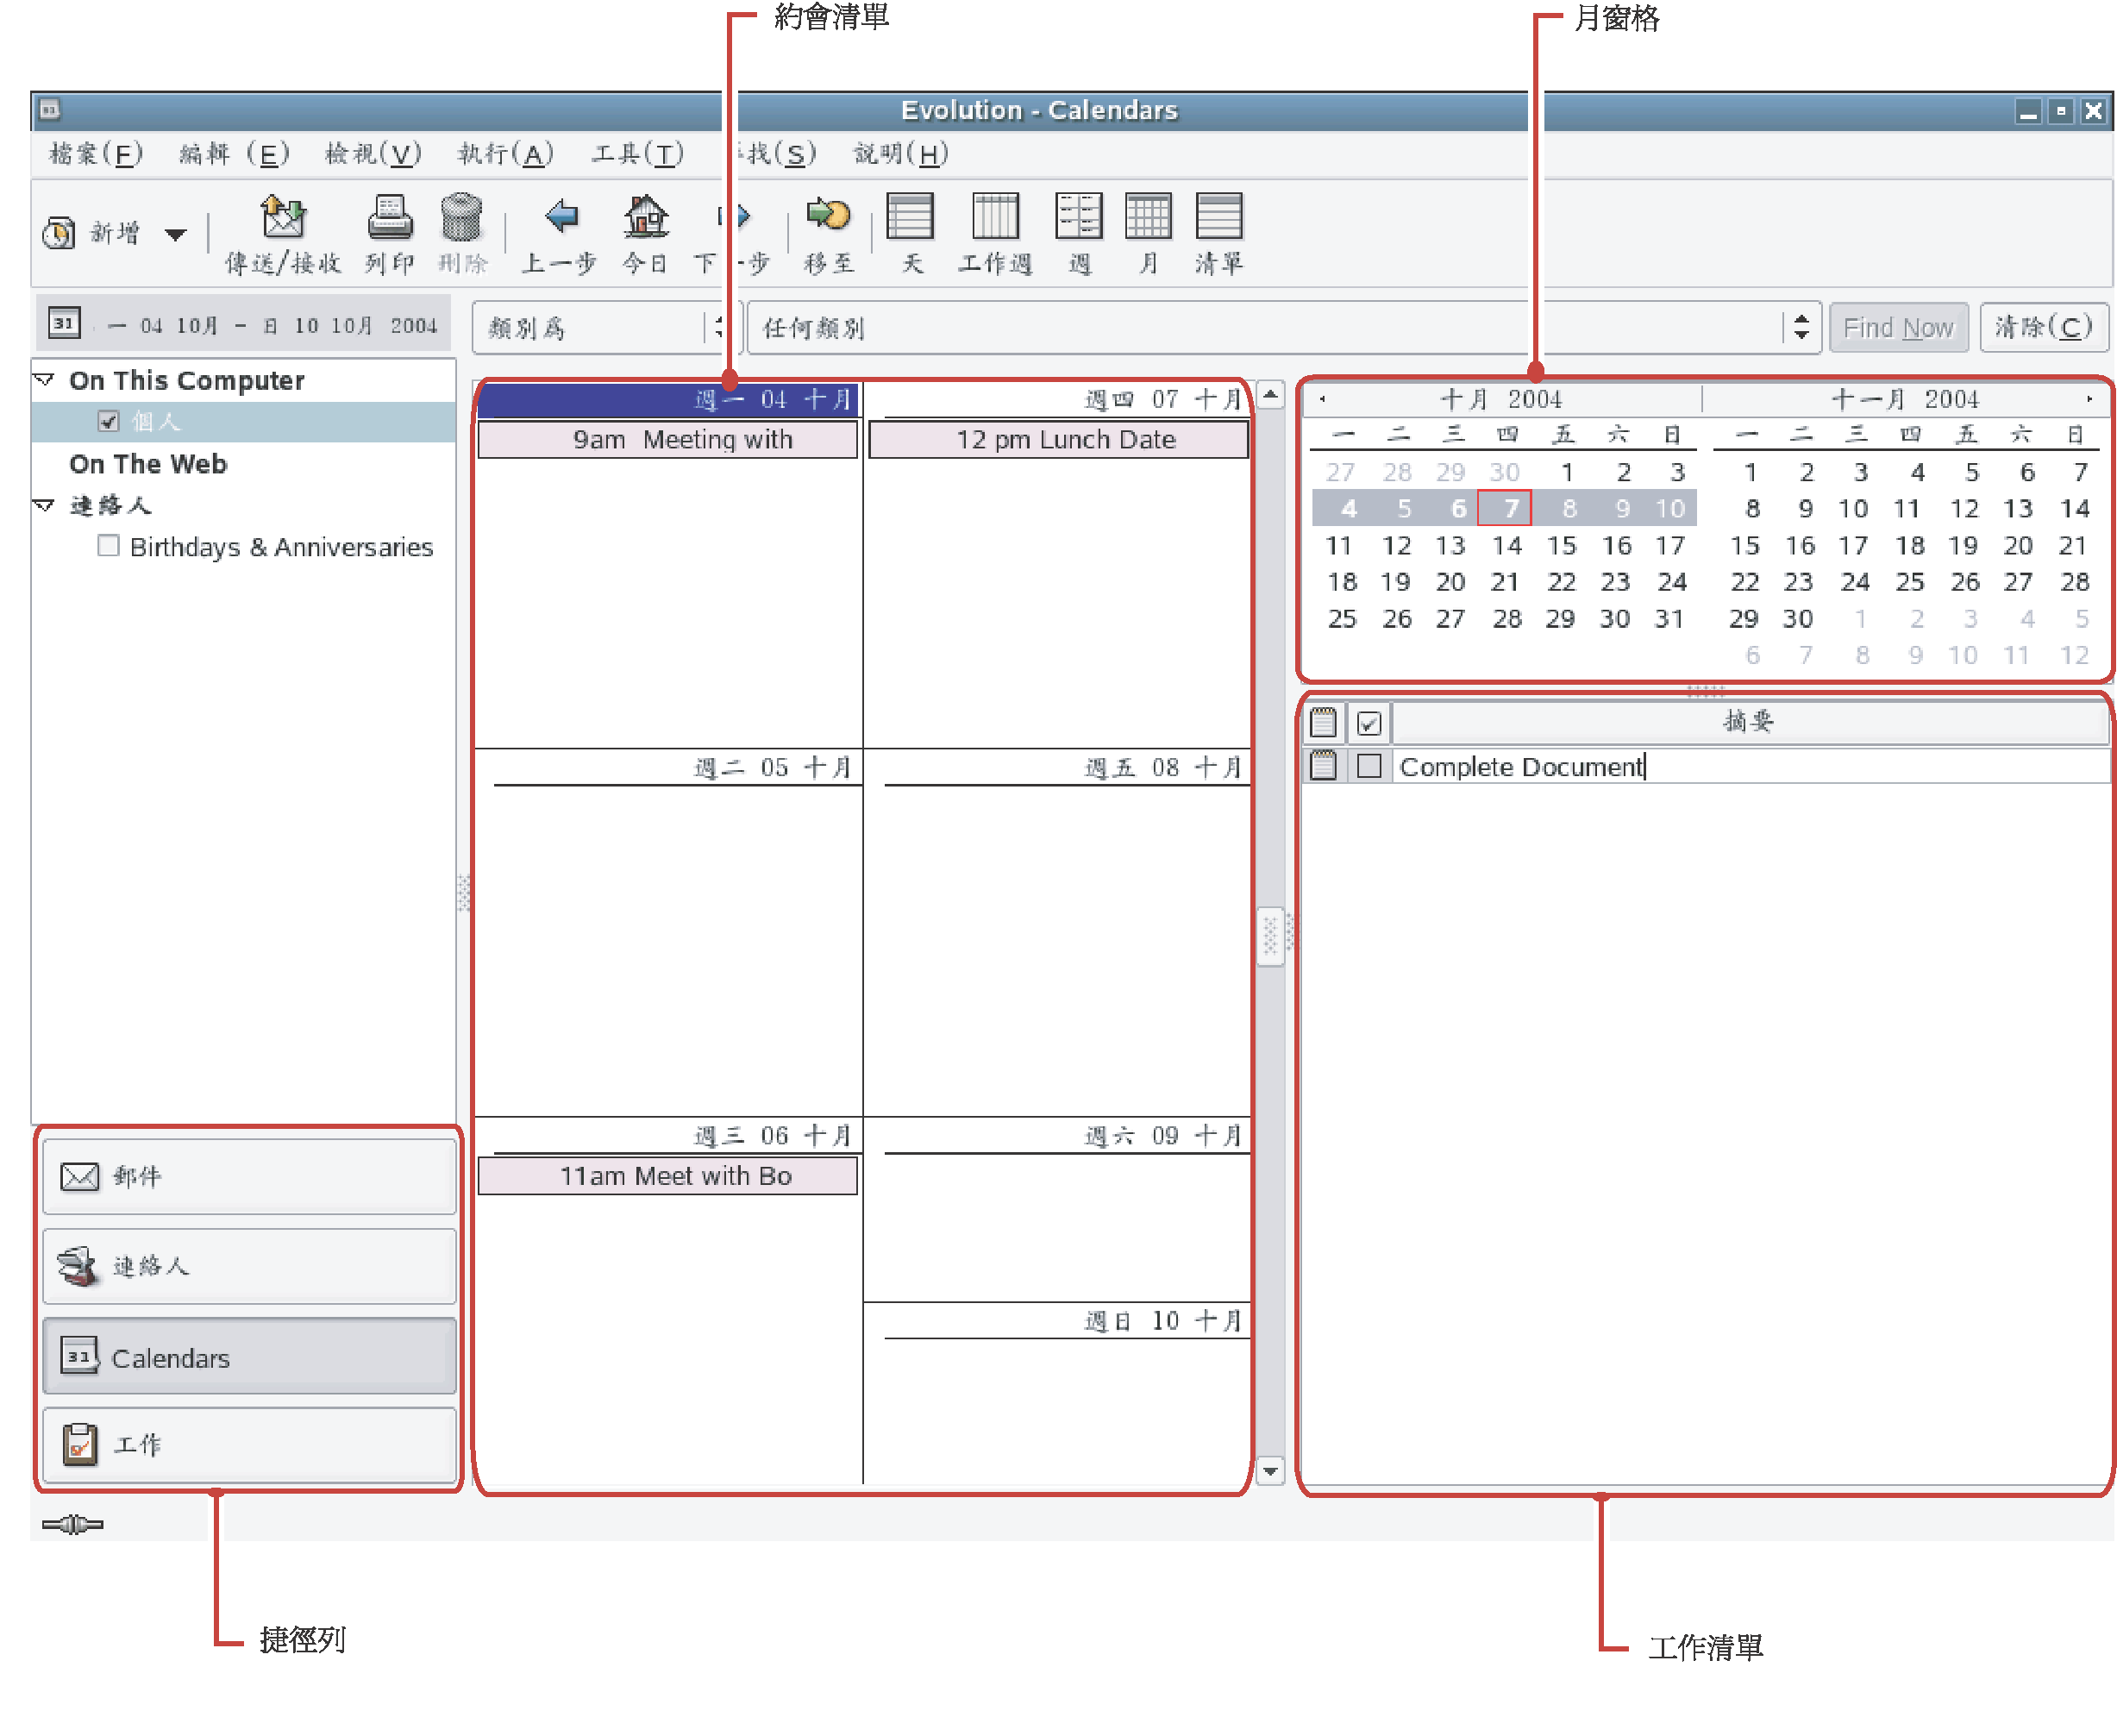Collapse the On This Computer group
Screen dimensions: 2117x1736
44,380
